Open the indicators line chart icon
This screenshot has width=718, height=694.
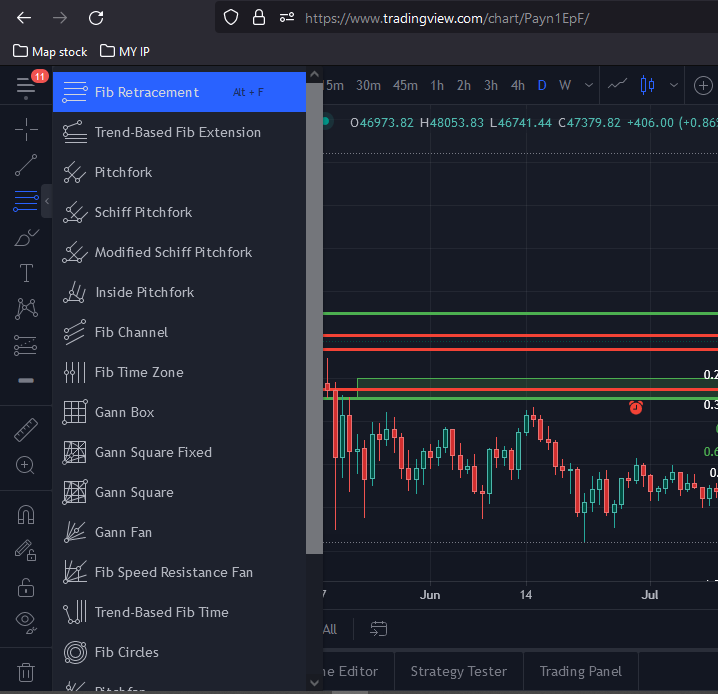coord(617,85)
